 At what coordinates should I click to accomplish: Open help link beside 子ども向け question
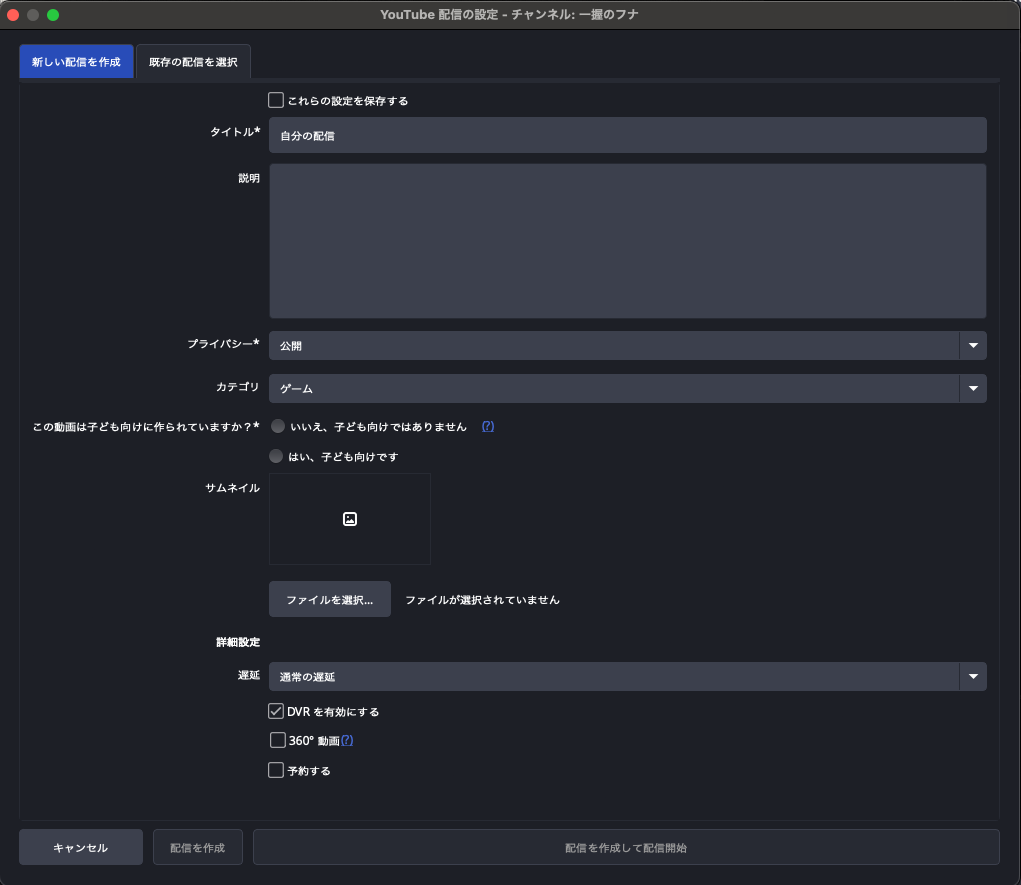(488, 427)
